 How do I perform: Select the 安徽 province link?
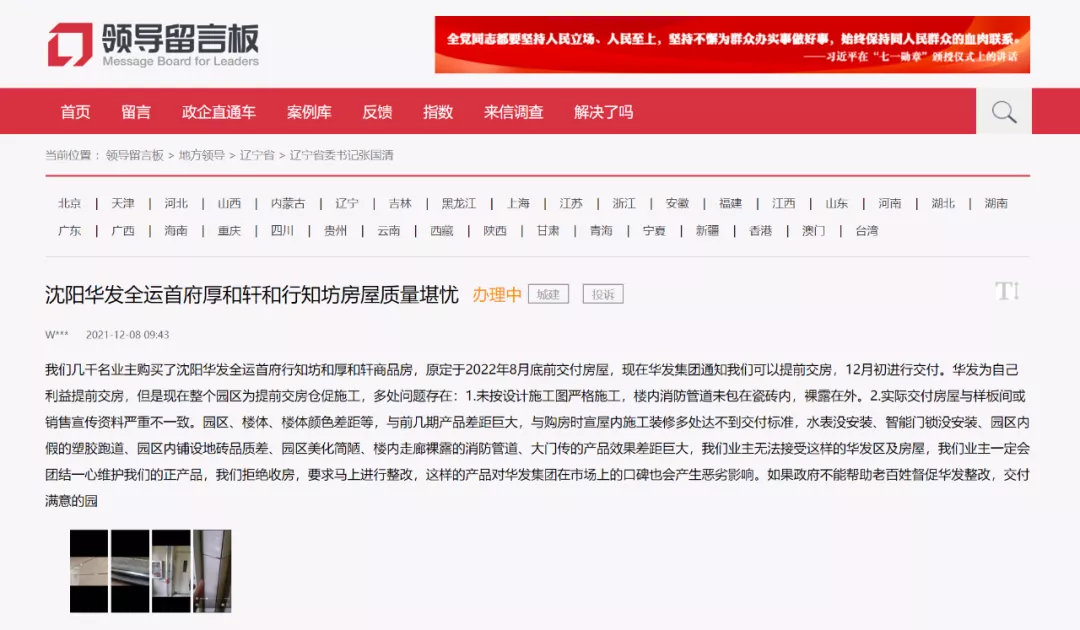tap(677, 203)
